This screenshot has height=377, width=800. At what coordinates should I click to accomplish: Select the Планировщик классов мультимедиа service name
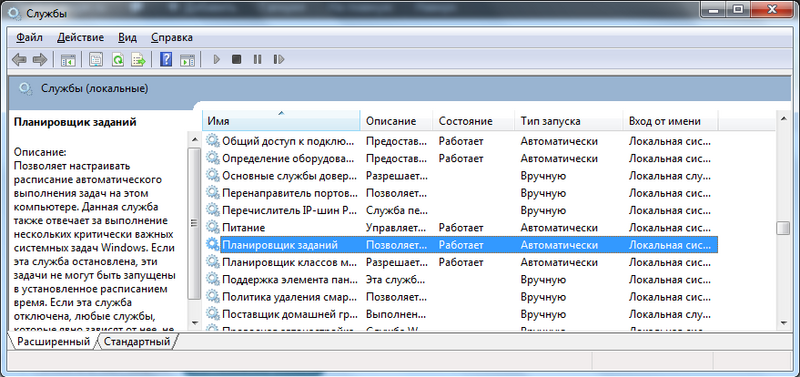289,262
